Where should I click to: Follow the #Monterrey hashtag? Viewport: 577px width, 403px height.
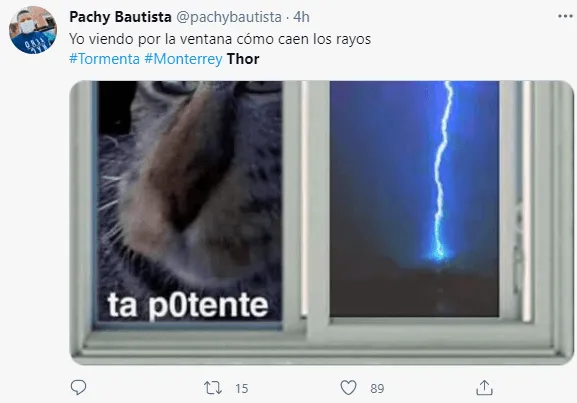point(183,59)
